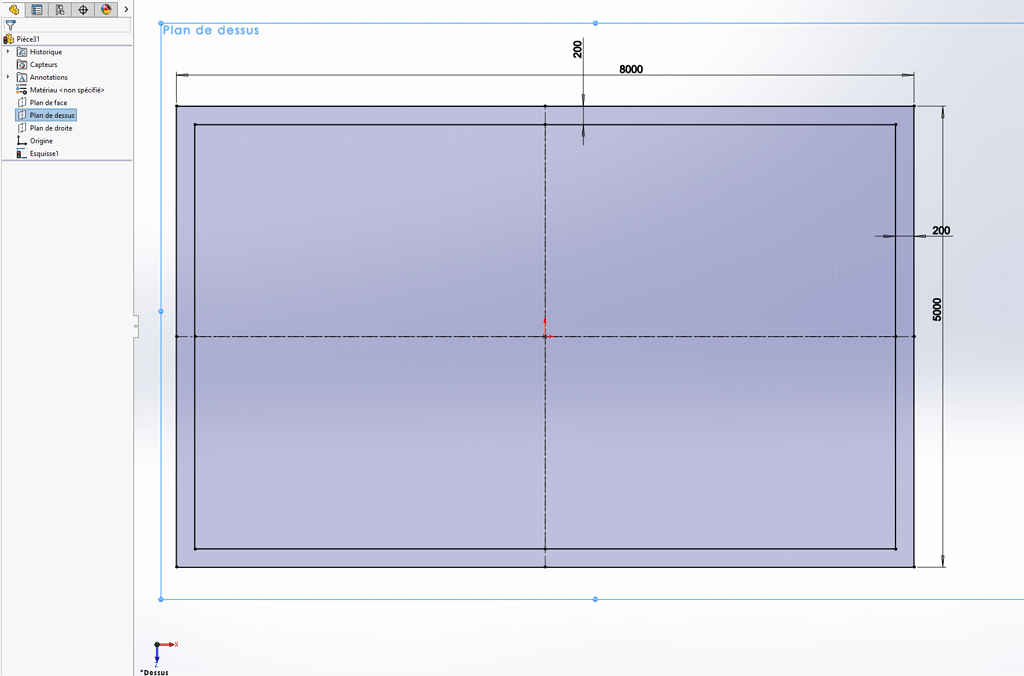1024x676 pixels.
Task: Switch to the PropertyManager tab
Action: coord(37,9)
